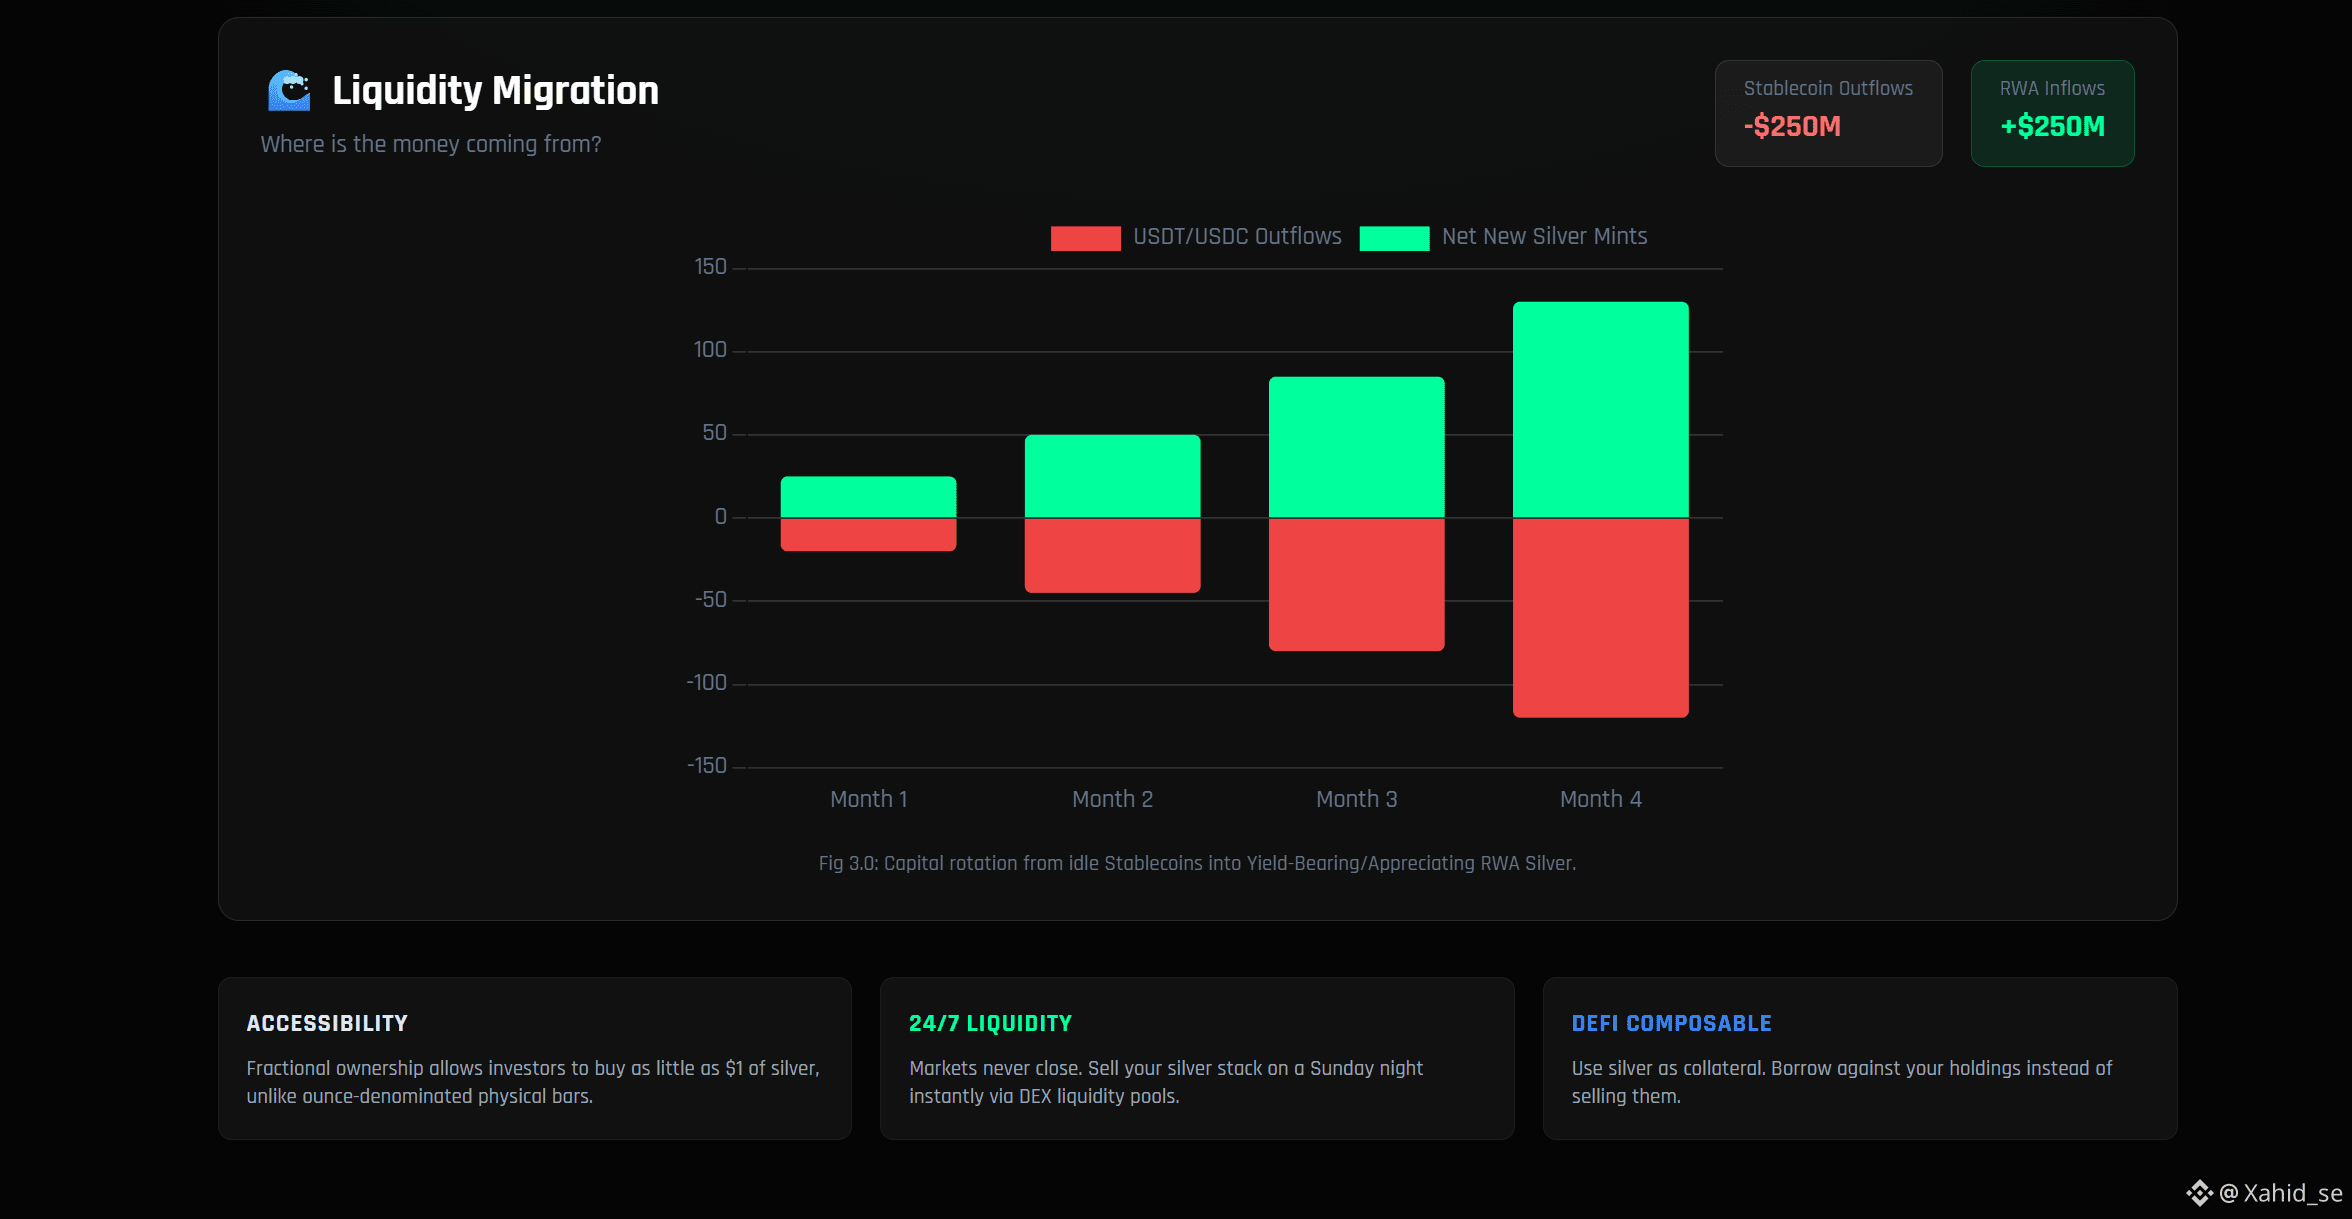This screenshot has height=1219, width=2352.
Task: Select the Stablecoin Outflows -$250M stat card
Action: 1828,113
